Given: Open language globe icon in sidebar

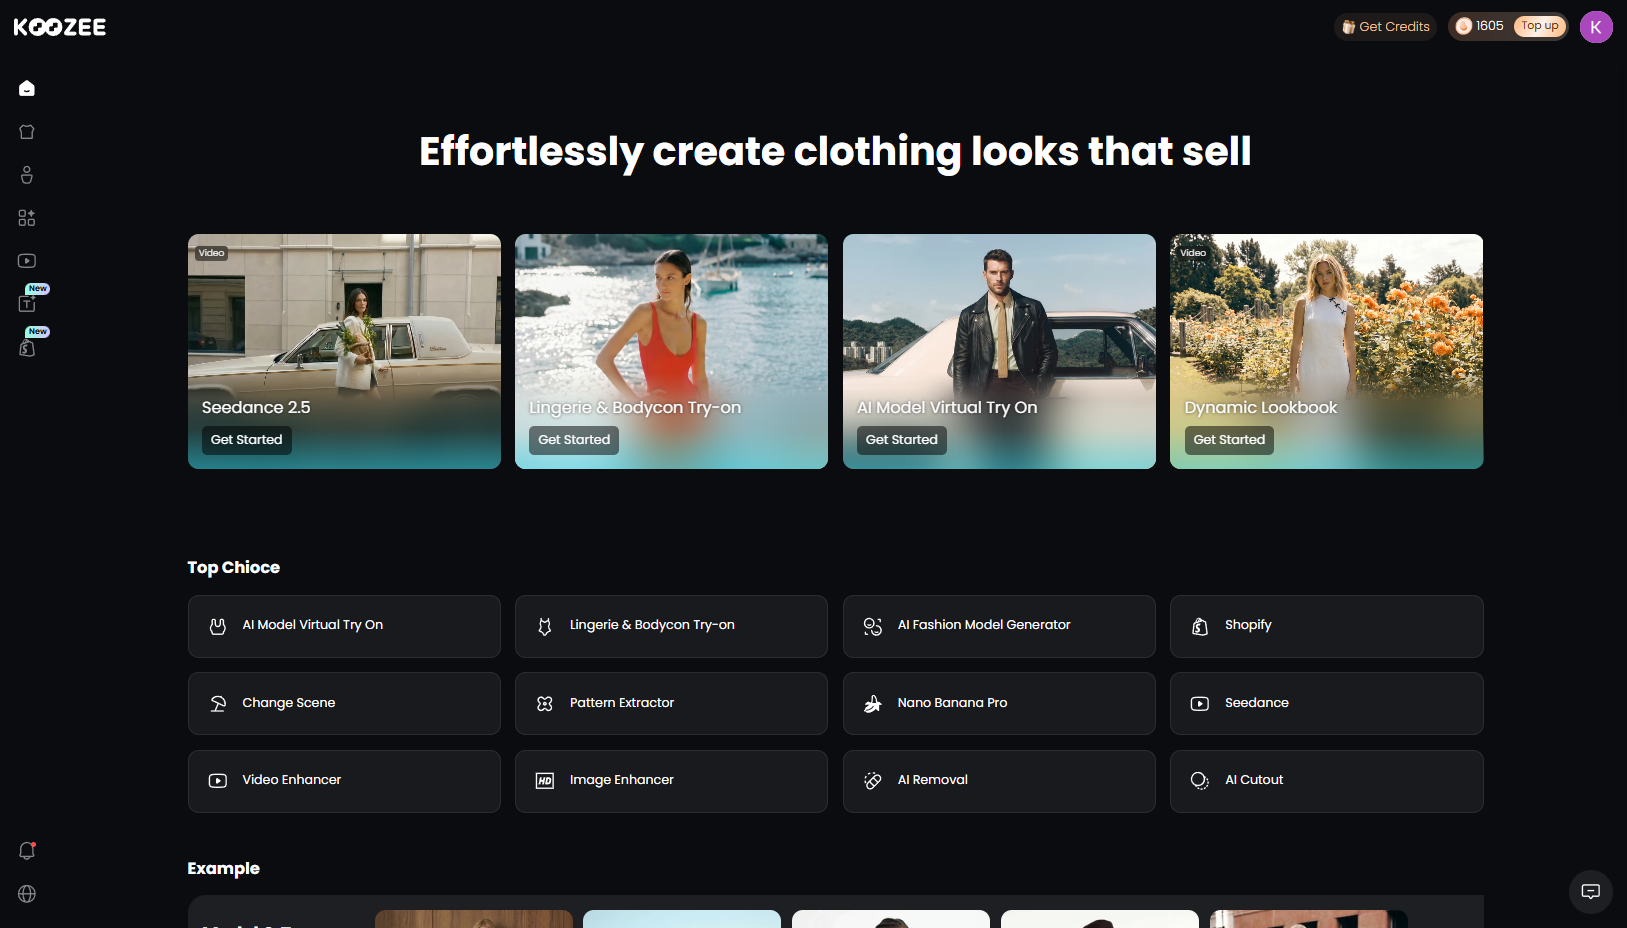Looking at the screenshot, I should point(27,894).
